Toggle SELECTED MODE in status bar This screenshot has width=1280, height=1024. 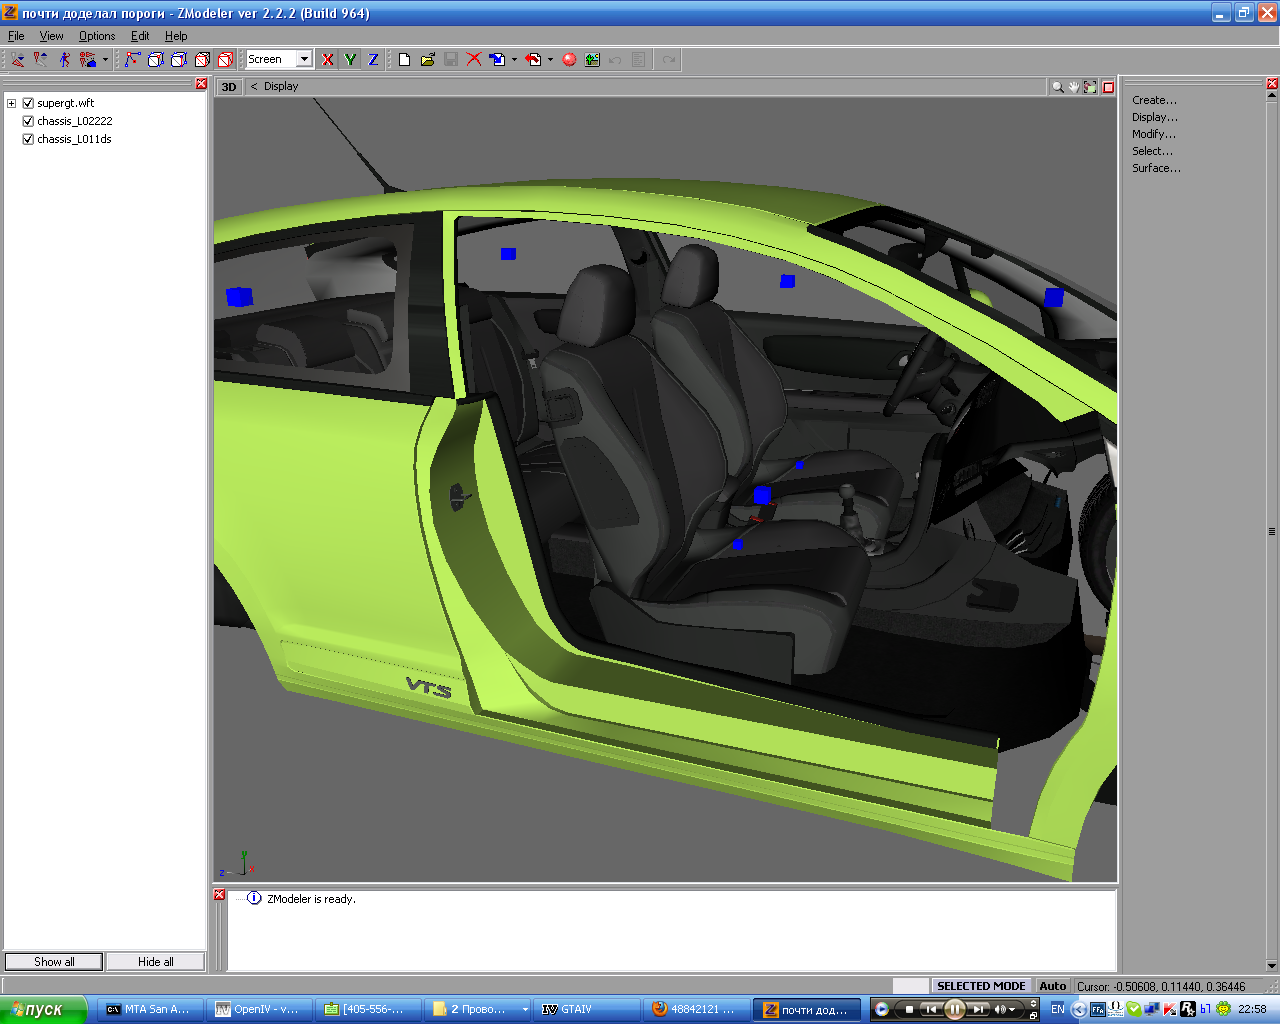[980, 986]
